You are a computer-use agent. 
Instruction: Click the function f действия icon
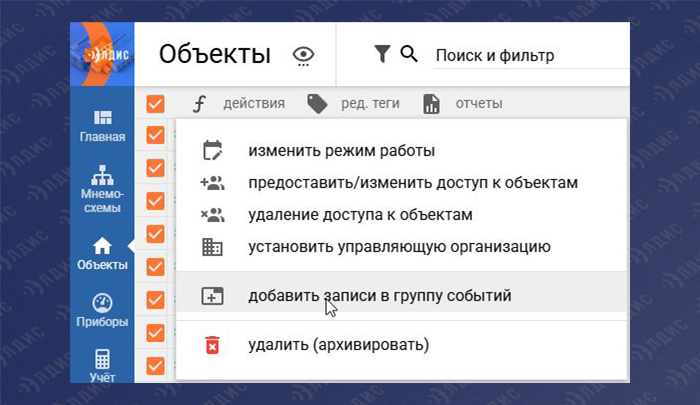pyautogui.click(x=199, y=104)
